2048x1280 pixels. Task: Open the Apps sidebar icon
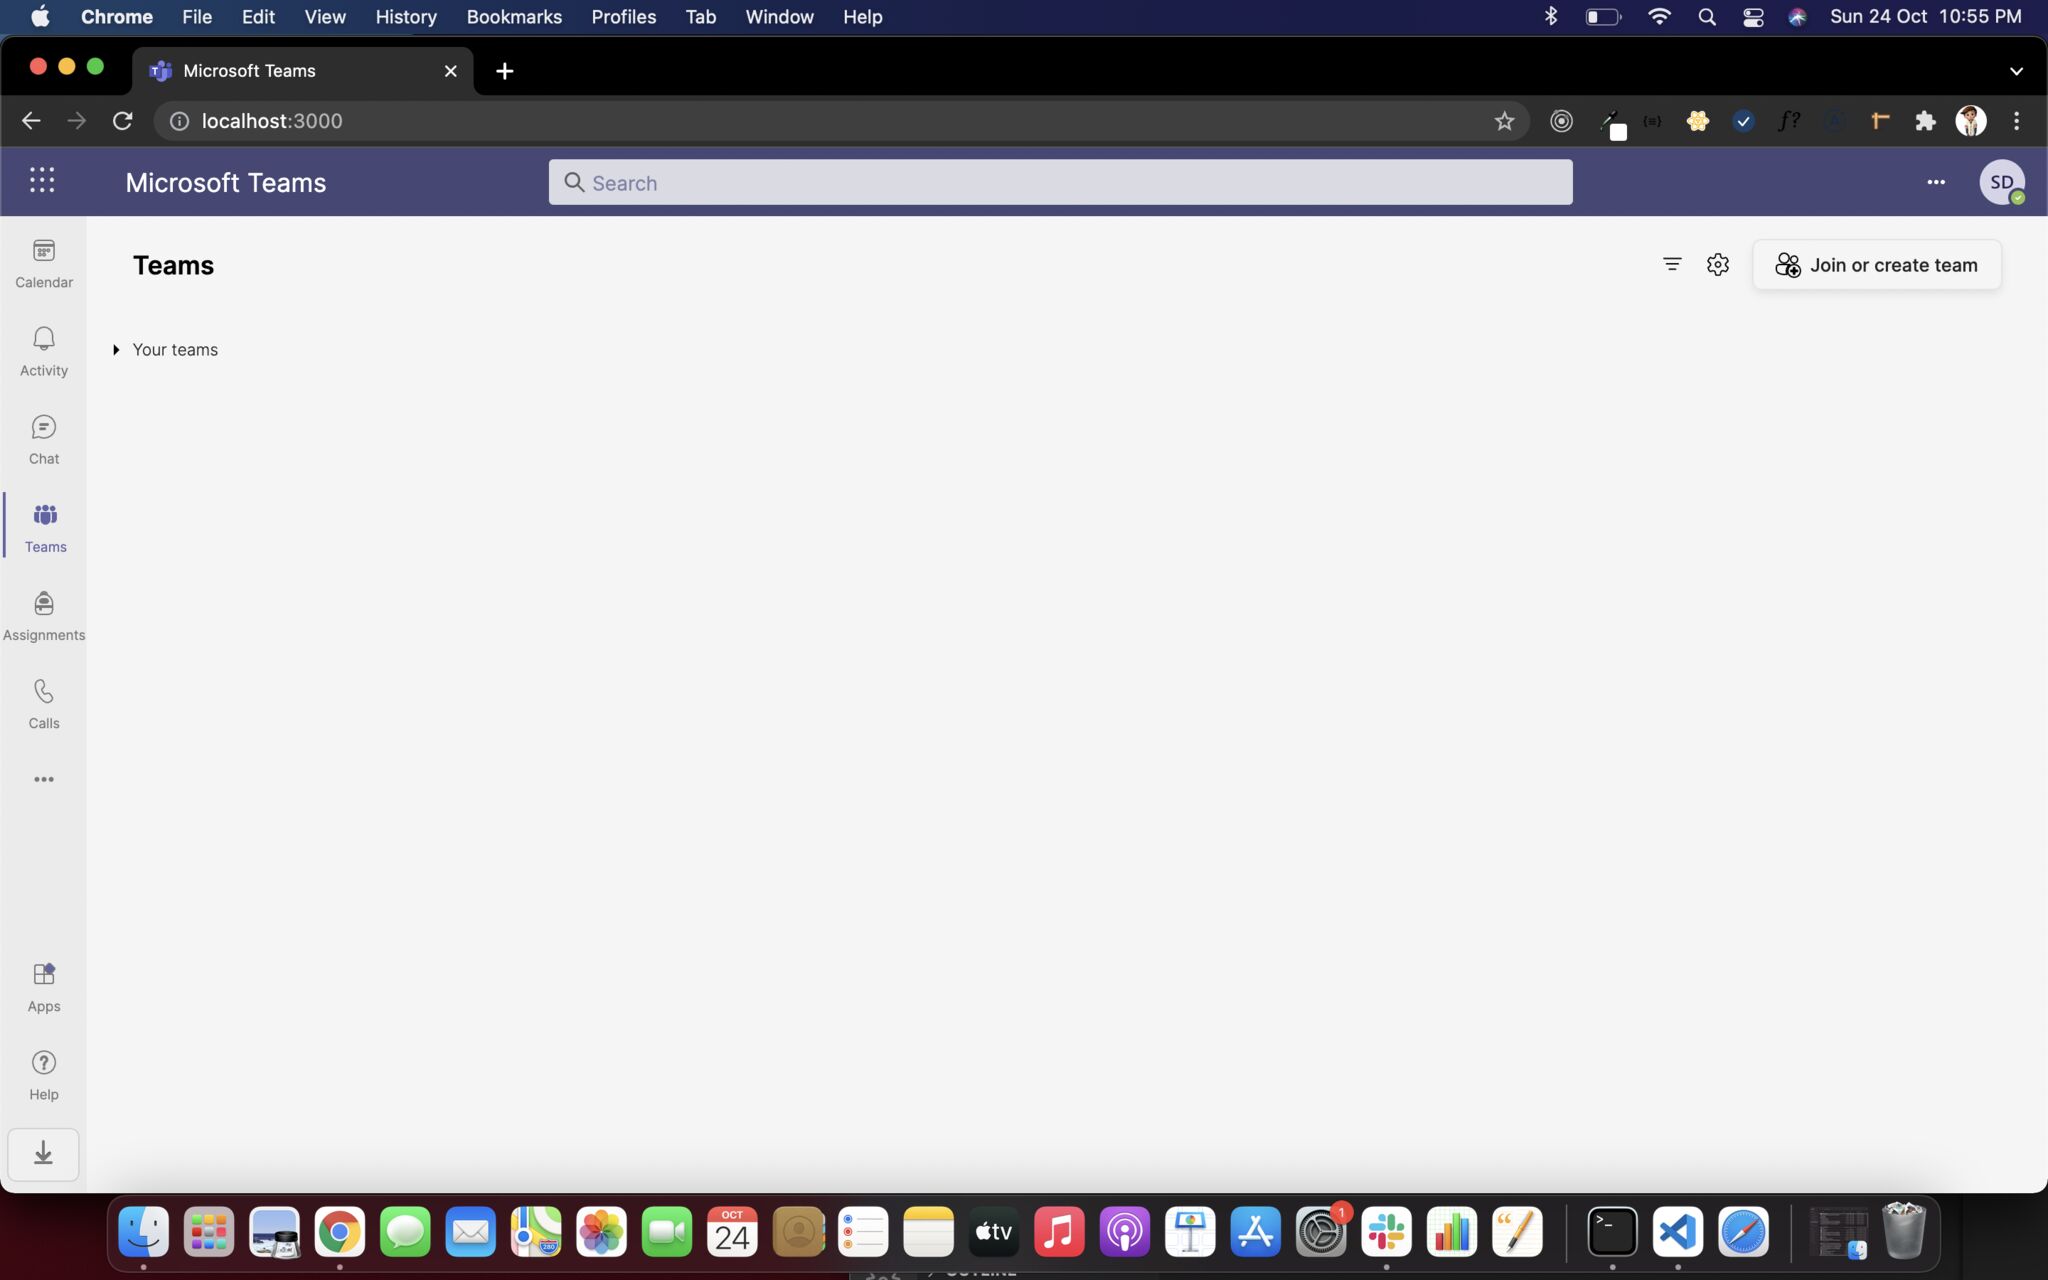[x=44, y=986]
